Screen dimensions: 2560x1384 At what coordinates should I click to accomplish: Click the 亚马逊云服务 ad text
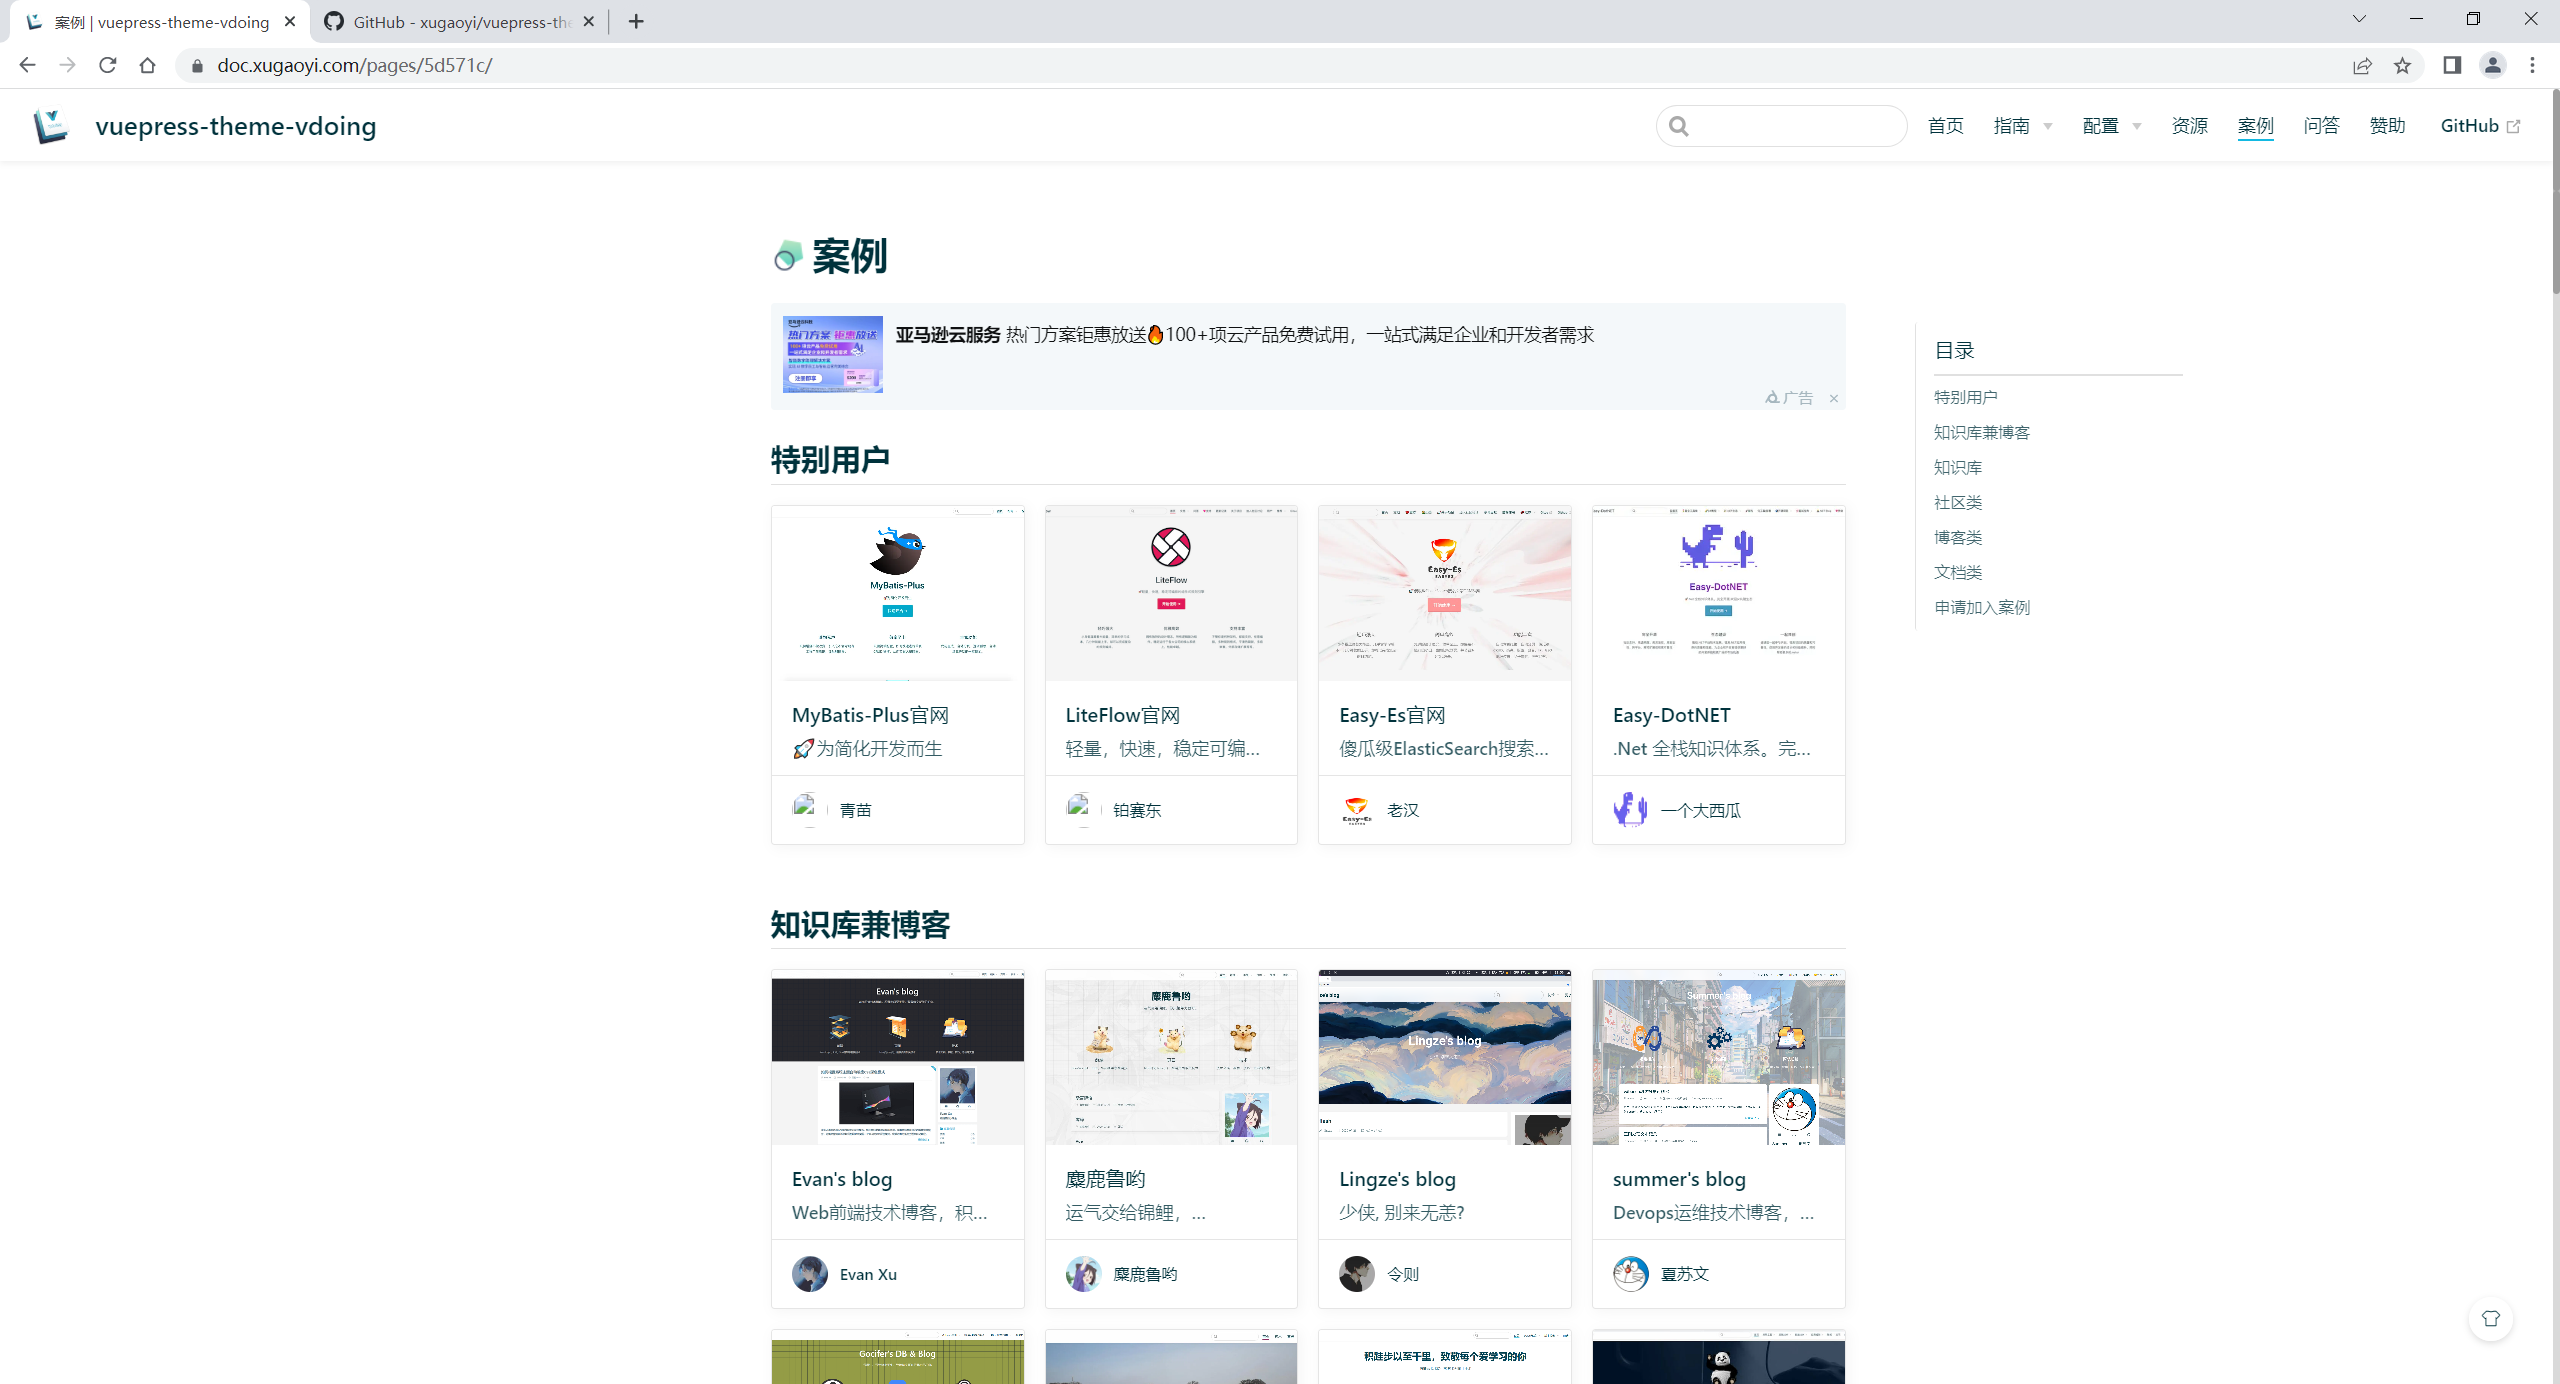tap(1244, 335)
